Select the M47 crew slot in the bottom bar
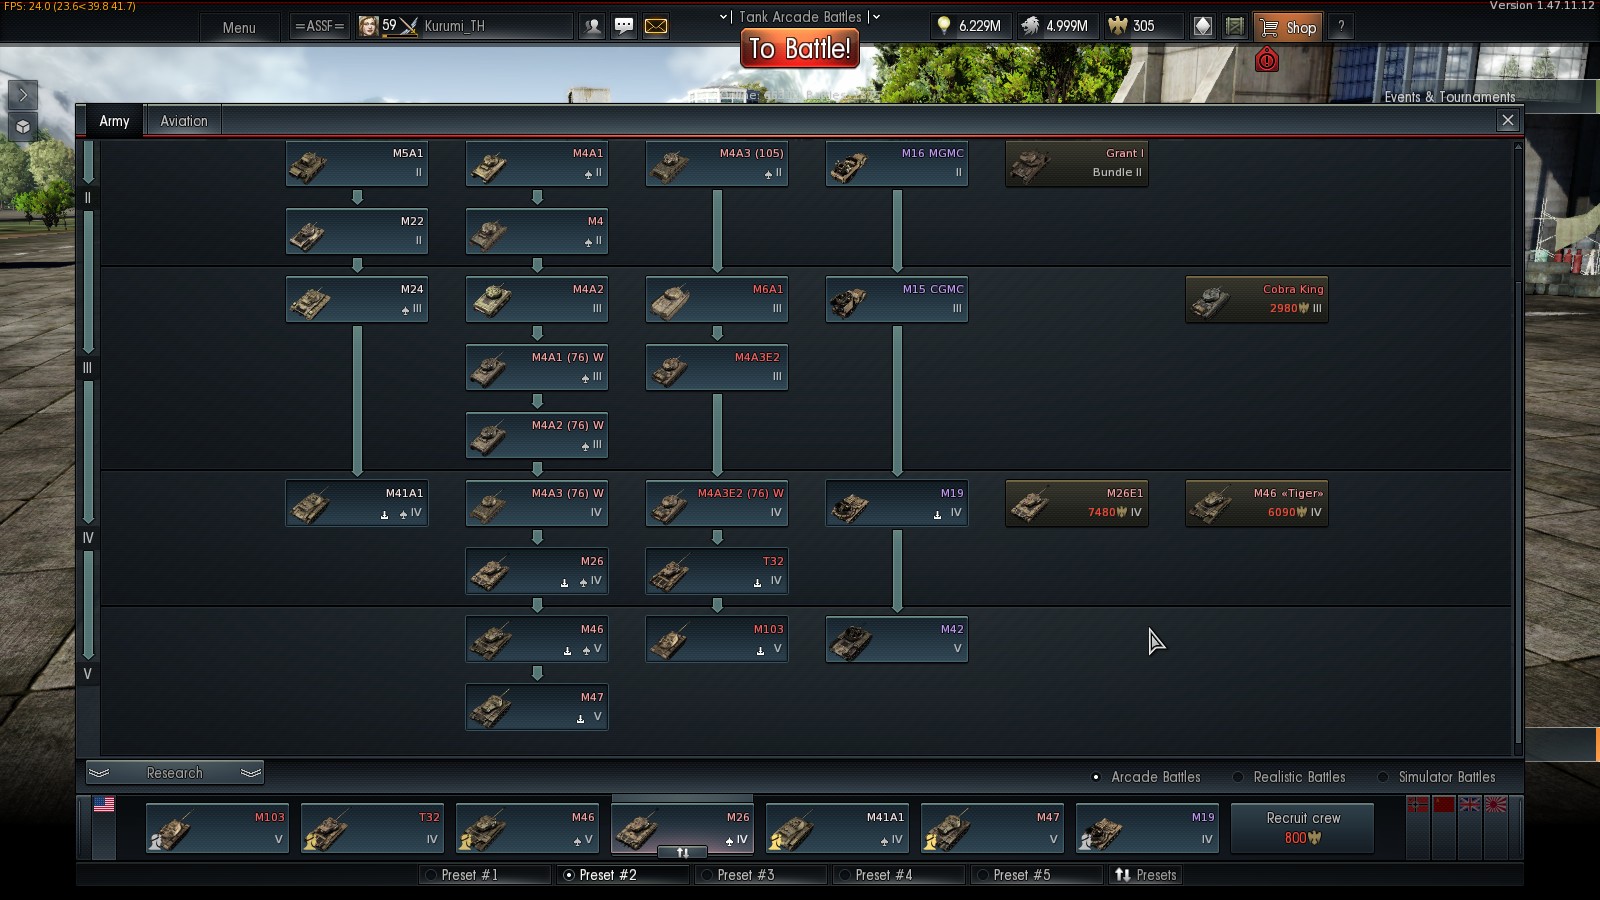This screenshot has width=1600, height=900. pos(992,829)
